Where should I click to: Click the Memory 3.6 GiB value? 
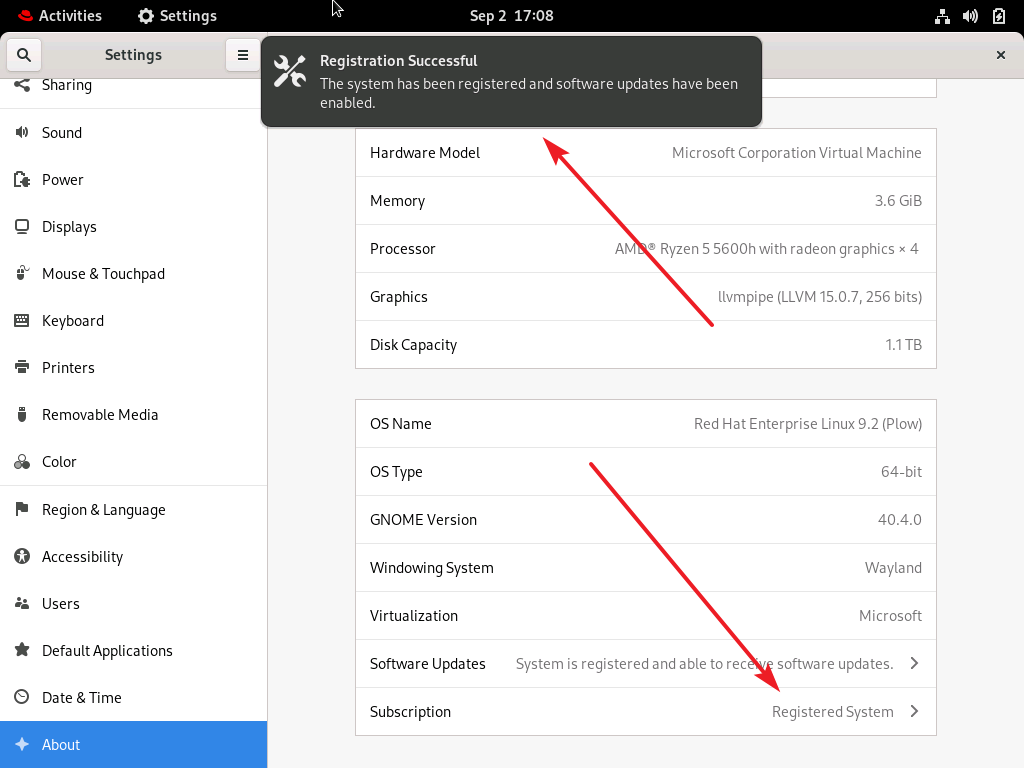click(x=898, y=200)
